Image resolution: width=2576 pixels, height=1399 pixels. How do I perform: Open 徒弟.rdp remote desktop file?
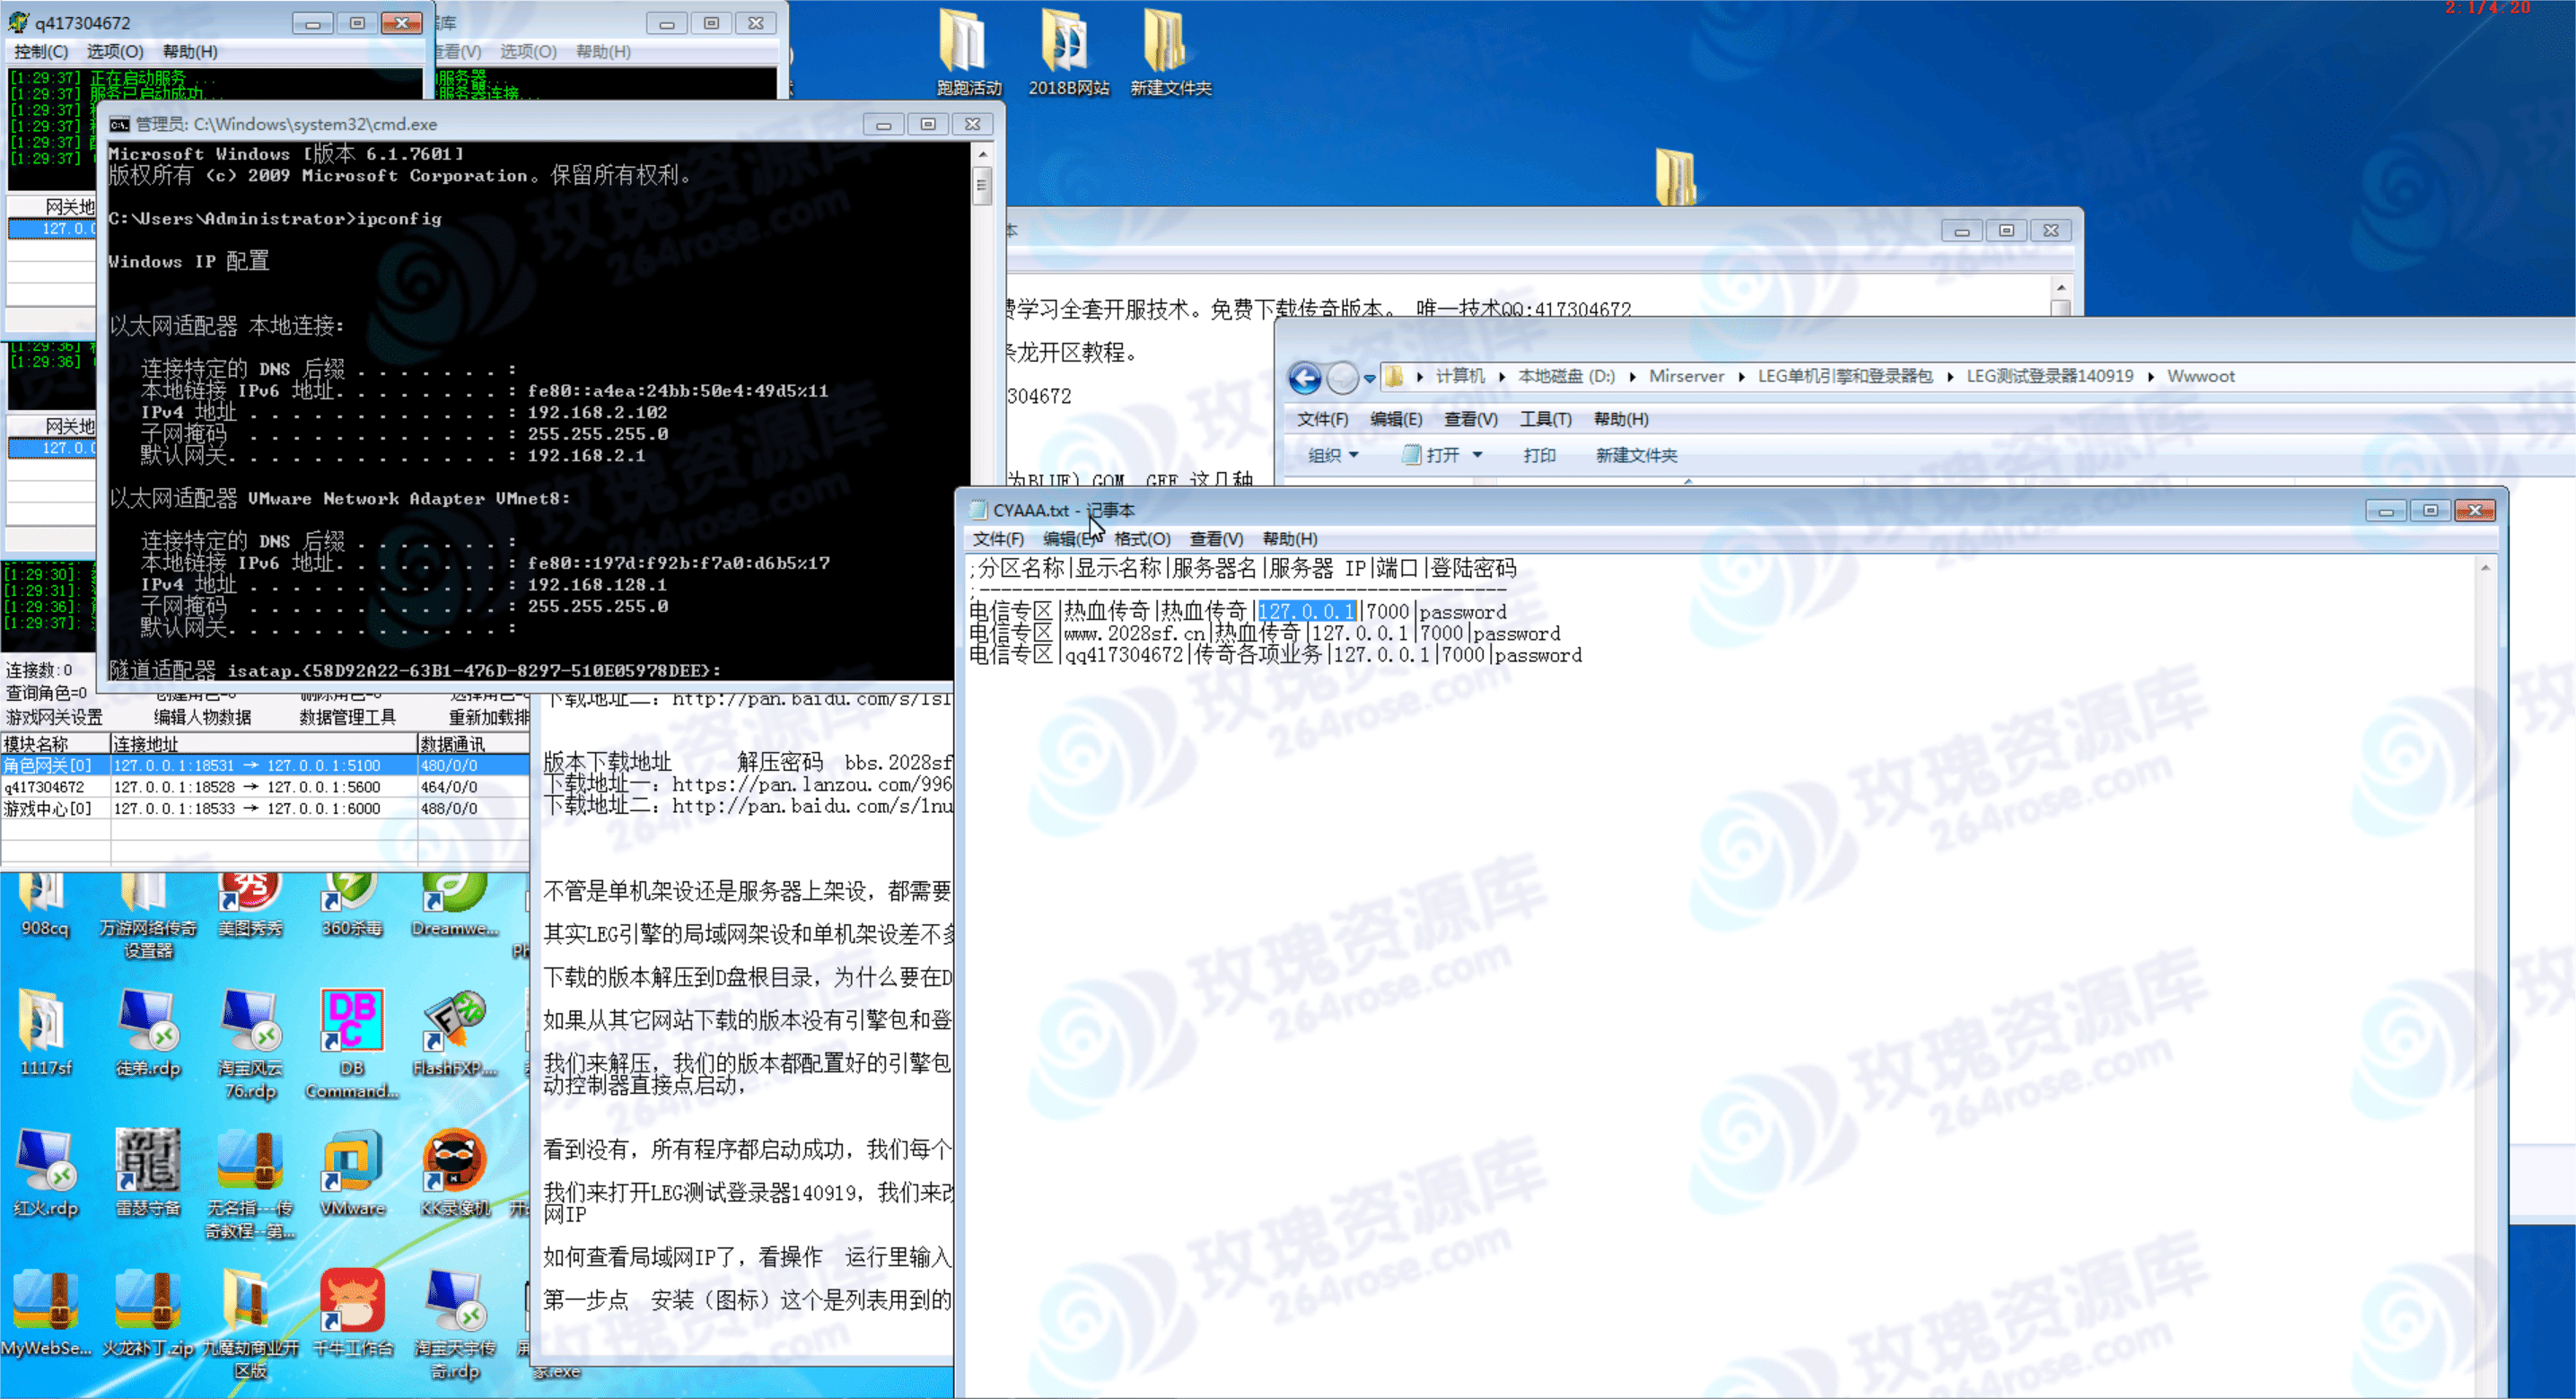(x=147, y=1032)
